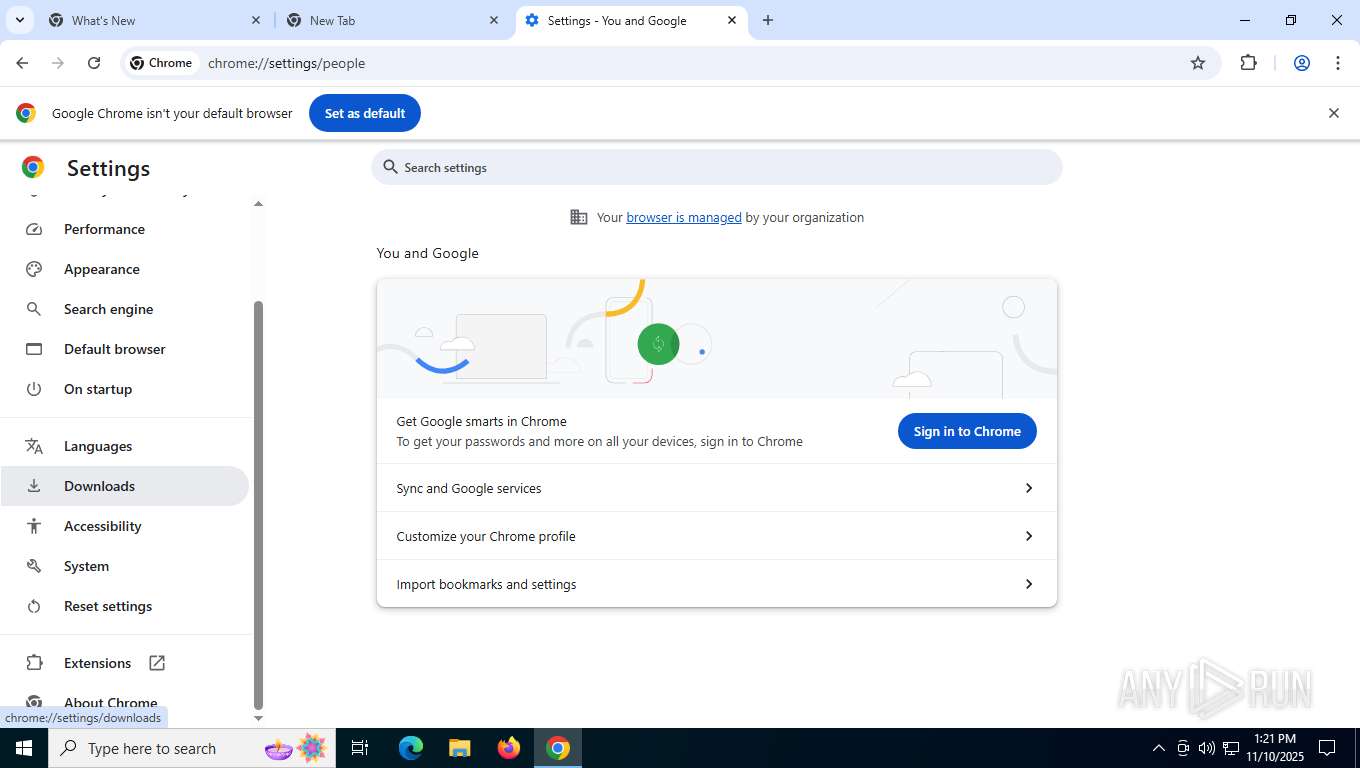Click the magnifier in Search settings

391,167
